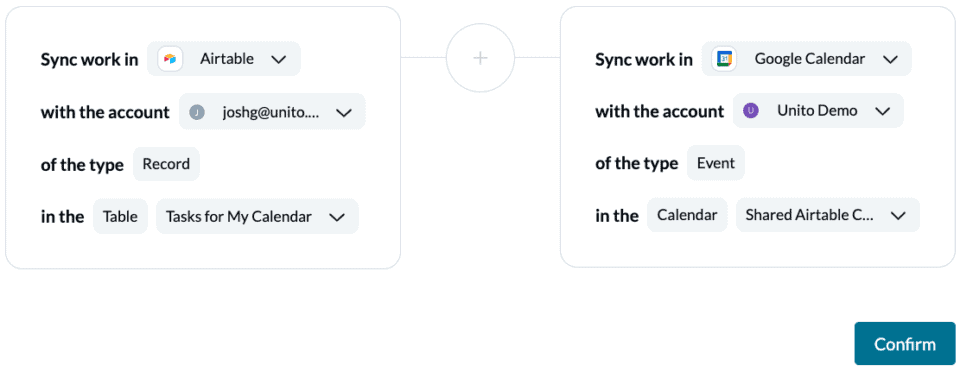Click the plus icon between panels

pos(481,58)
